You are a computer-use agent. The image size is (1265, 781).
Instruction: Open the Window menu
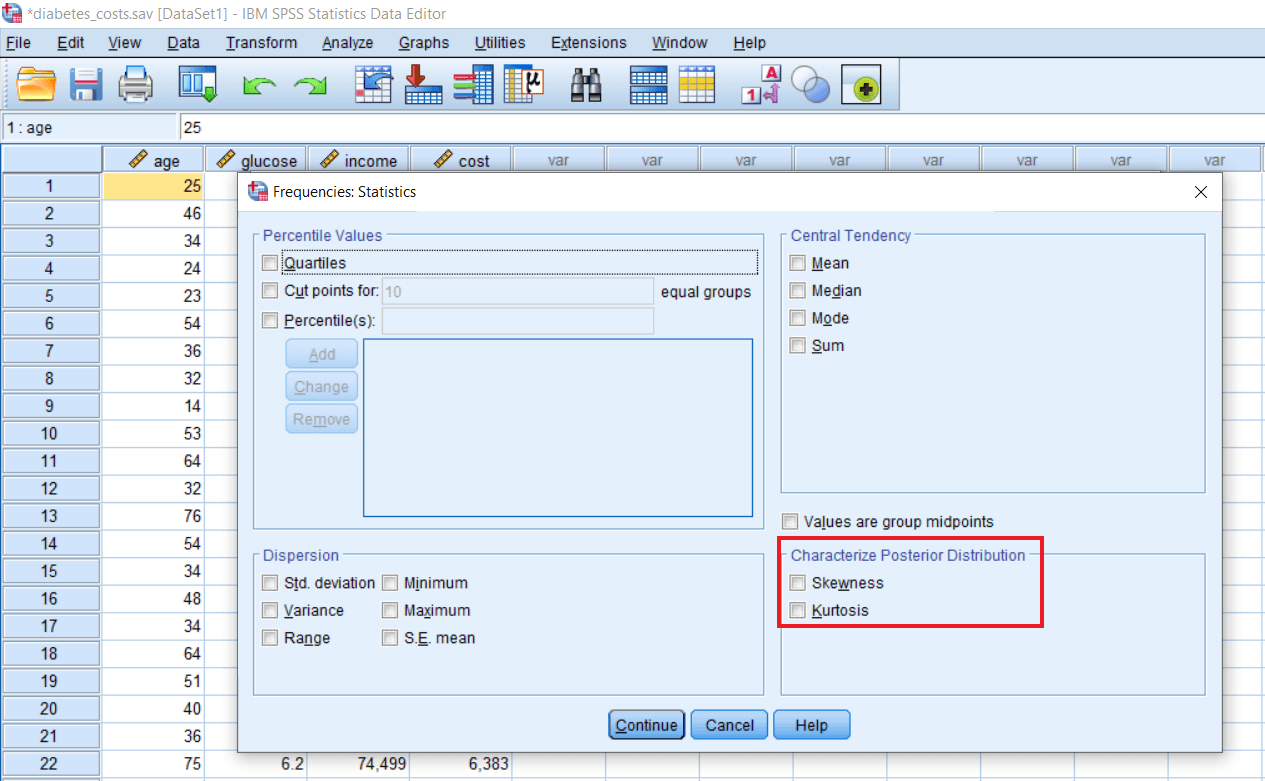click(679, 43)
